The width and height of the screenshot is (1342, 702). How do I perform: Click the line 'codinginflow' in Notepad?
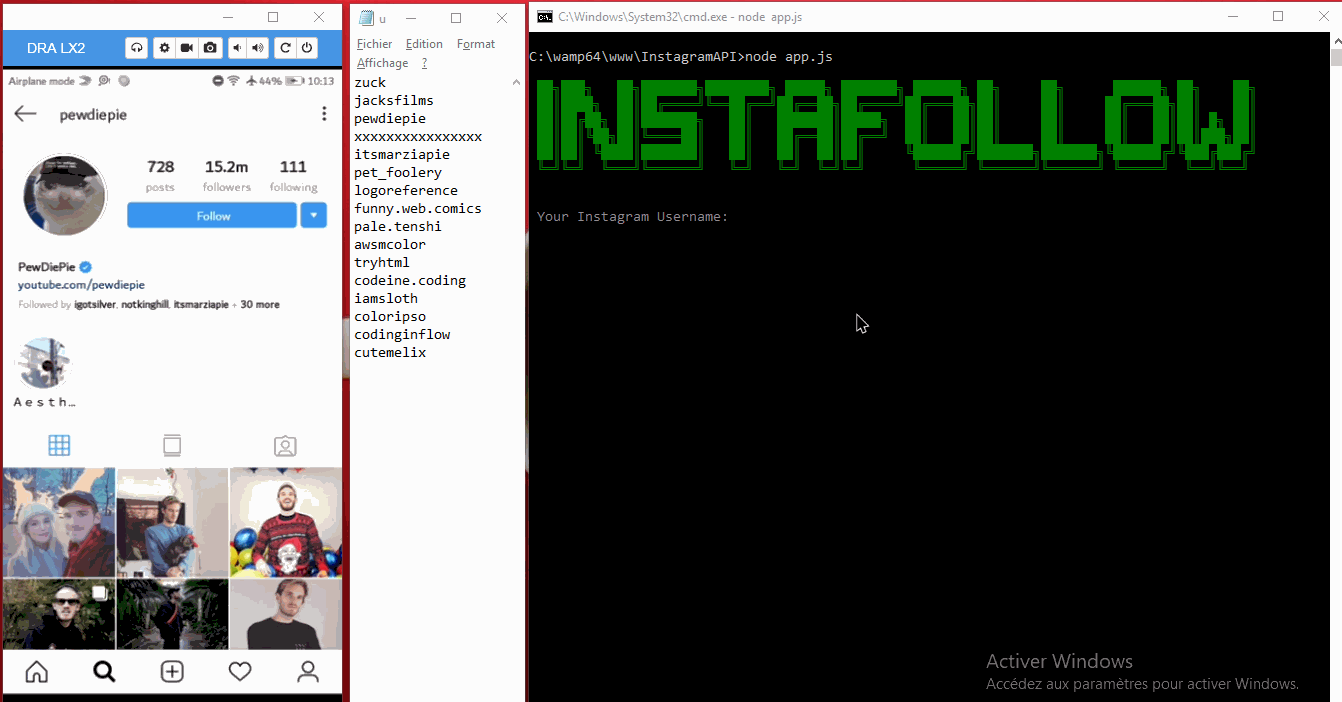(402, 335)
